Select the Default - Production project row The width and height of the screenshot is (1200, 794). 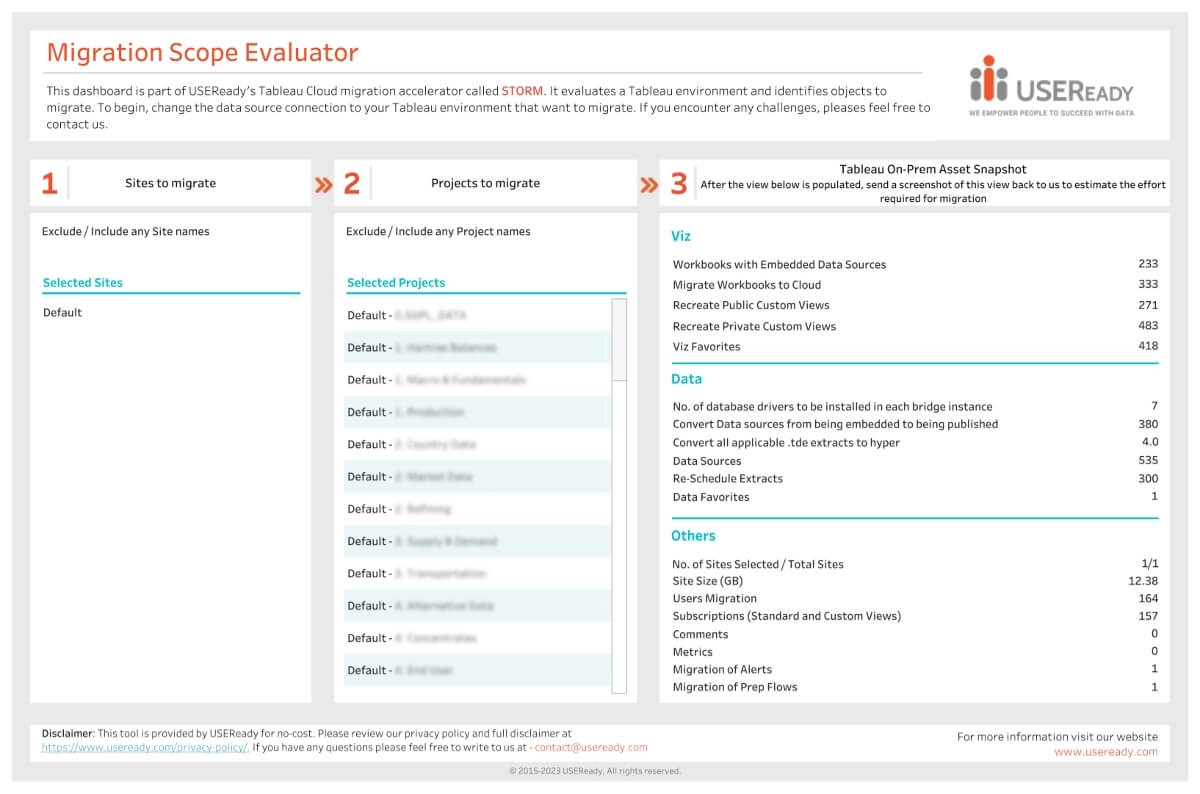[478, 412]
